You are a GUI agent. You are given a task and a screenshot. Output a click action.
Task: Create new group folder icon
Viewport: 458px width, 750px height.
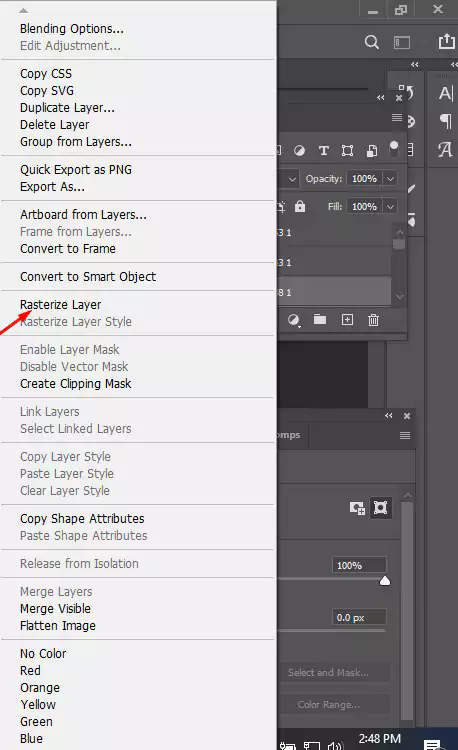point(320,319)
